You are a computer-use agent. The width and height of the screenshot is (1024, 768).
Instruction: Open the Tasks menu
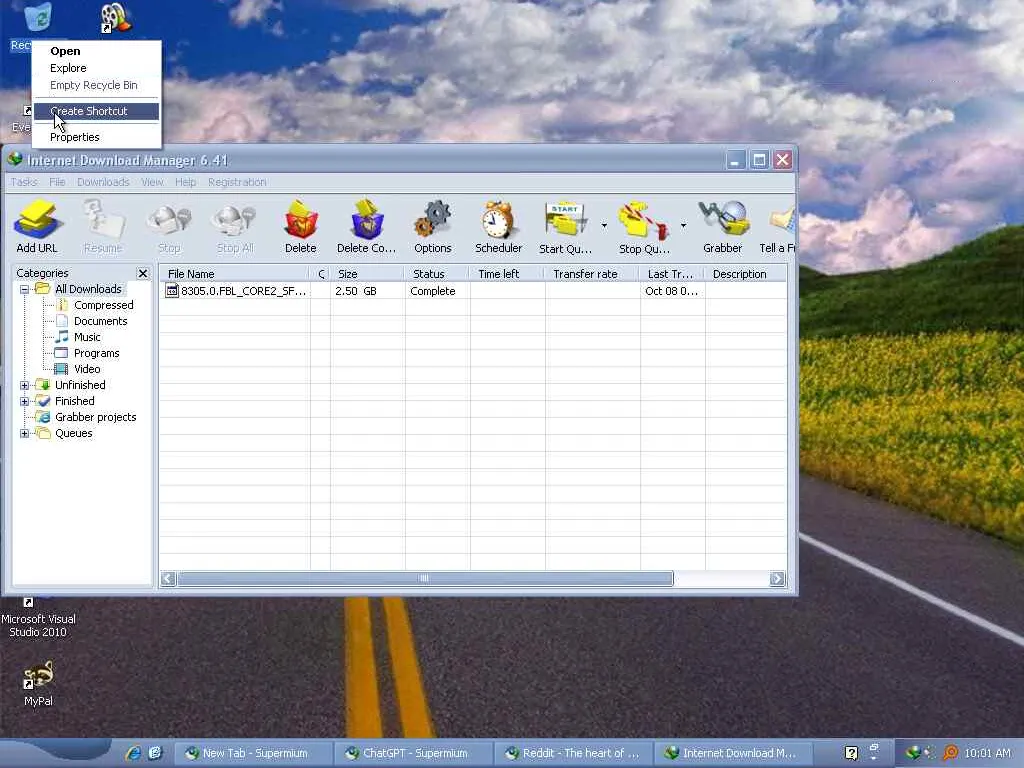coord(24,182)
